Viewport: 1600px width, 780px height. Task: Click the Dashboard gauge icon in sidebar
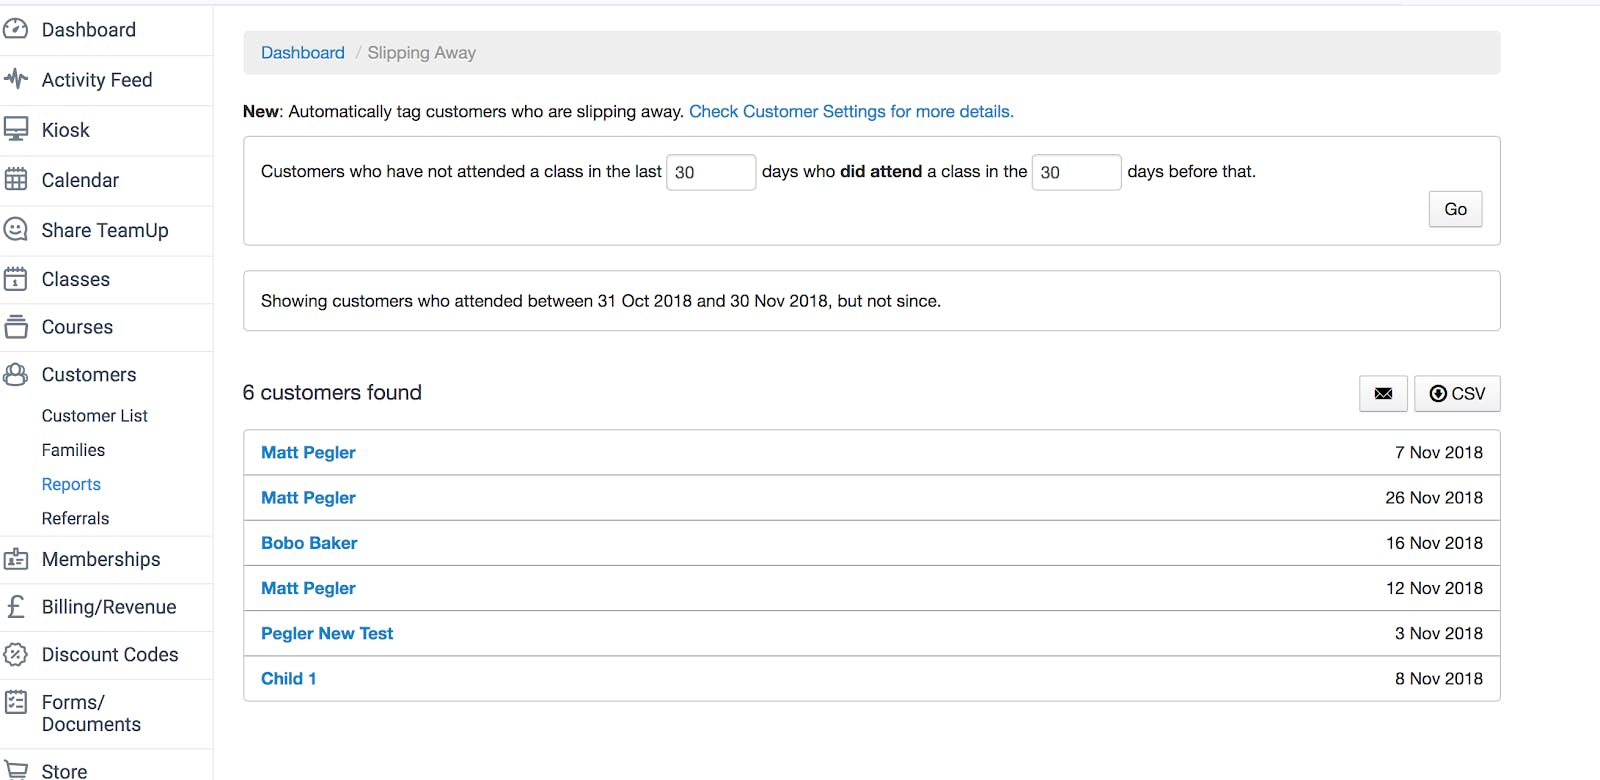(x=16, y=30)
